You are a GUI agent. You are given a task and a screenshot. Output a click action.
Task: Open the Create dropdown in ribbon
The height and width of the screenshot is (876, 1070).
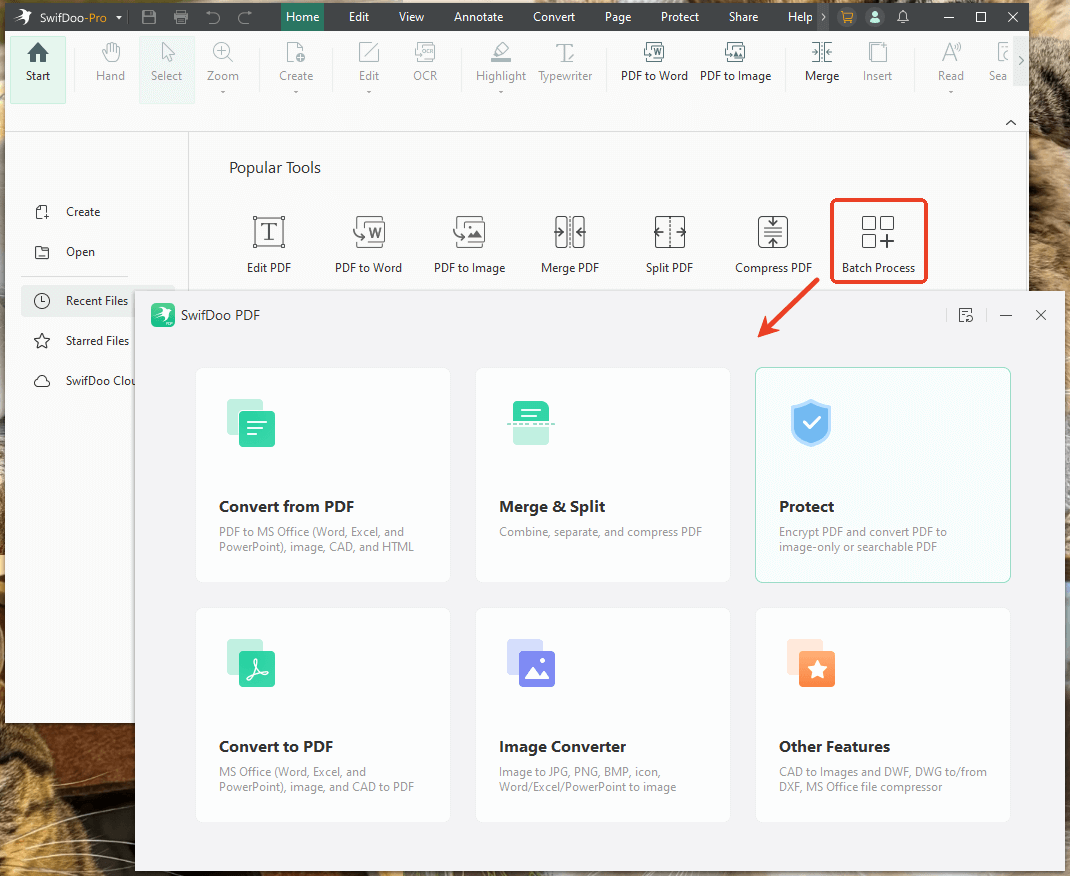pos(296,92)
